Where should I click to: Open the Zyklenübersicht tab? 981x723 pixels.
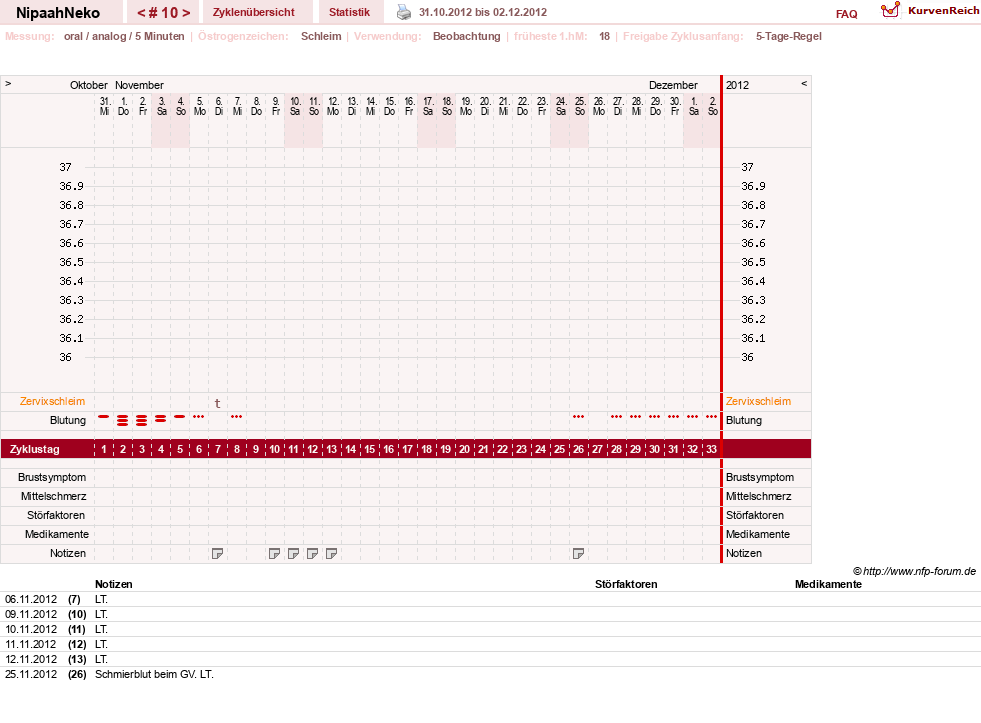coord(253,12)
